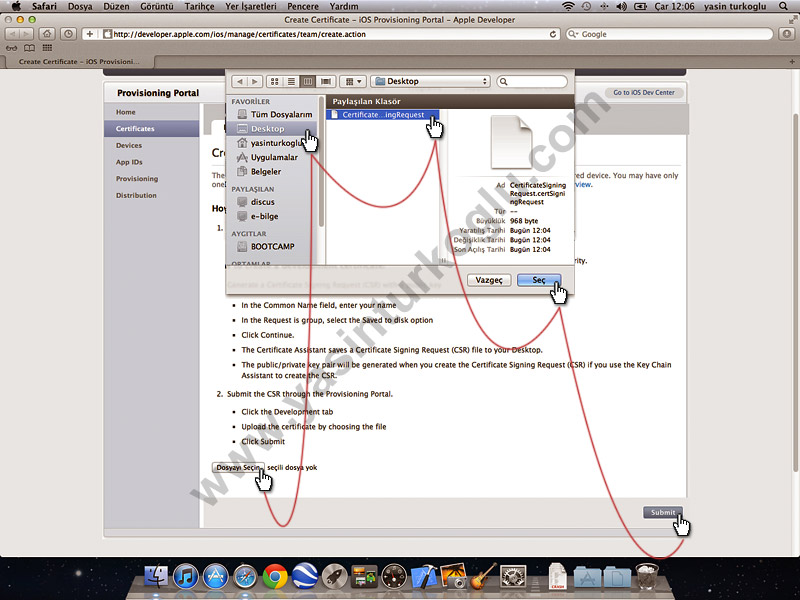Cancel the dialog with Vazgeç

point(489,280)
